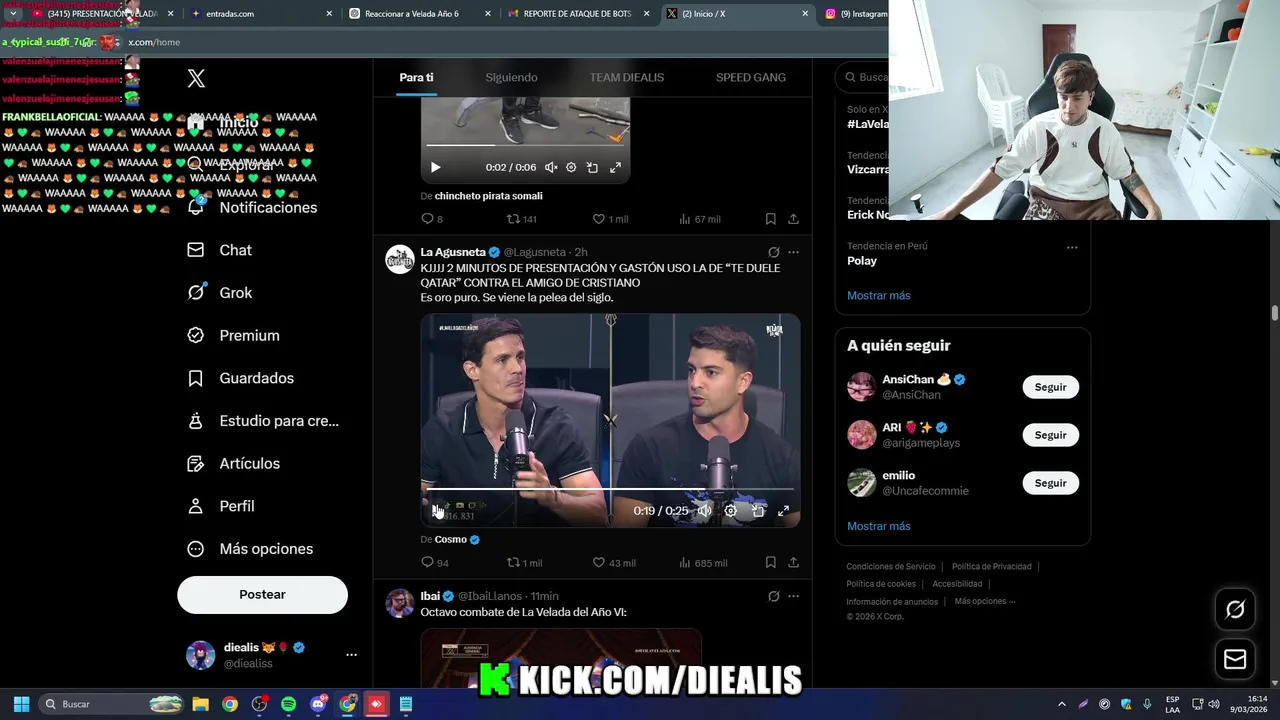Open more options on La Agusneta post
The image size is (1280, 720).
793,252
